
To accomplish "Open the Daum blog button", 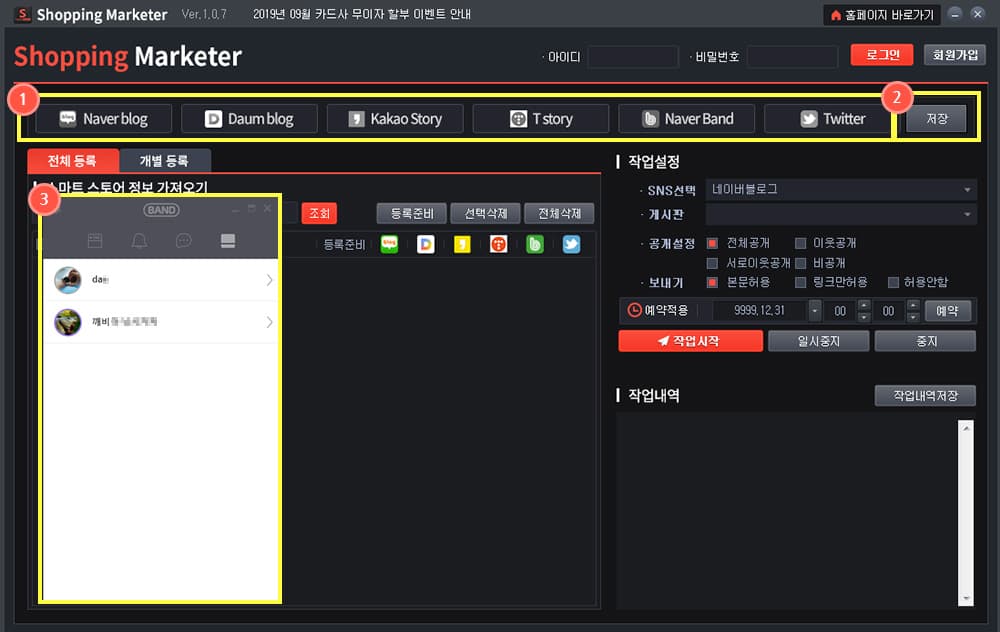I will [x=249, y=119].
